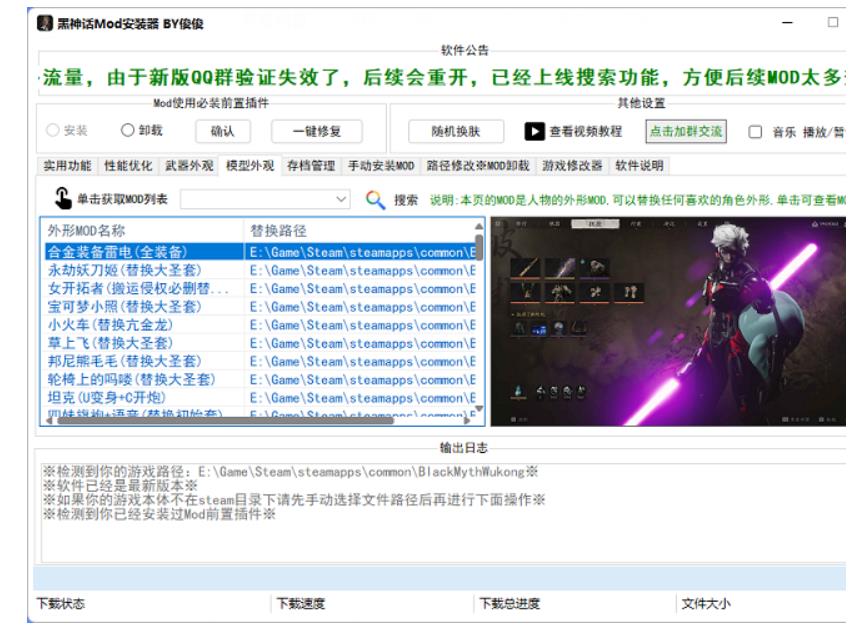Click the MOD list scroll-down arrow
860x625 pixels.
click(479, 408)
